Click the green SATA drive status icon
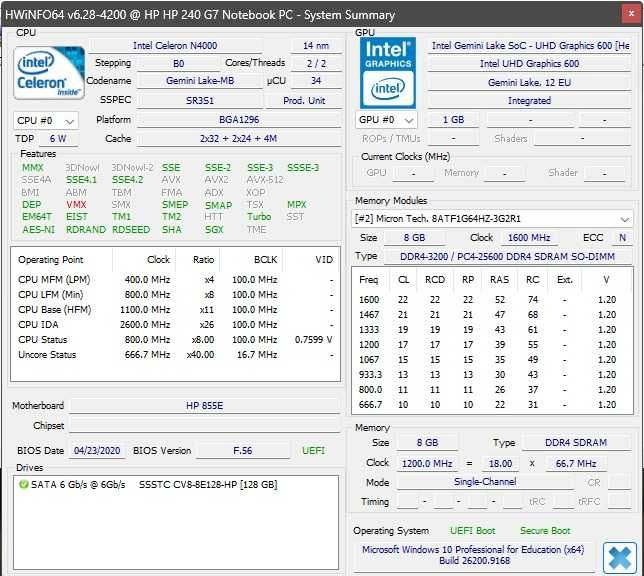This screenshot has height=576, width=644. pos(23,485)
